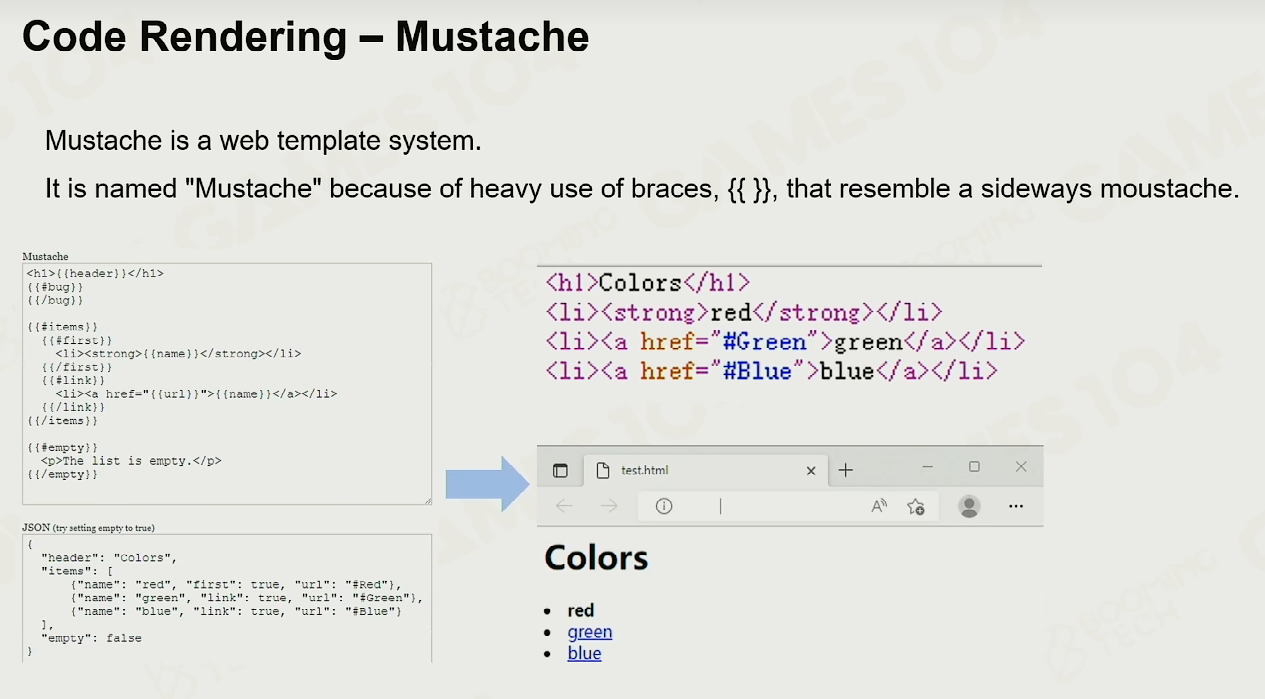1265x699 pixels.
Task: Click the "empty": false JSON line
Action: [x=91, y=638]
